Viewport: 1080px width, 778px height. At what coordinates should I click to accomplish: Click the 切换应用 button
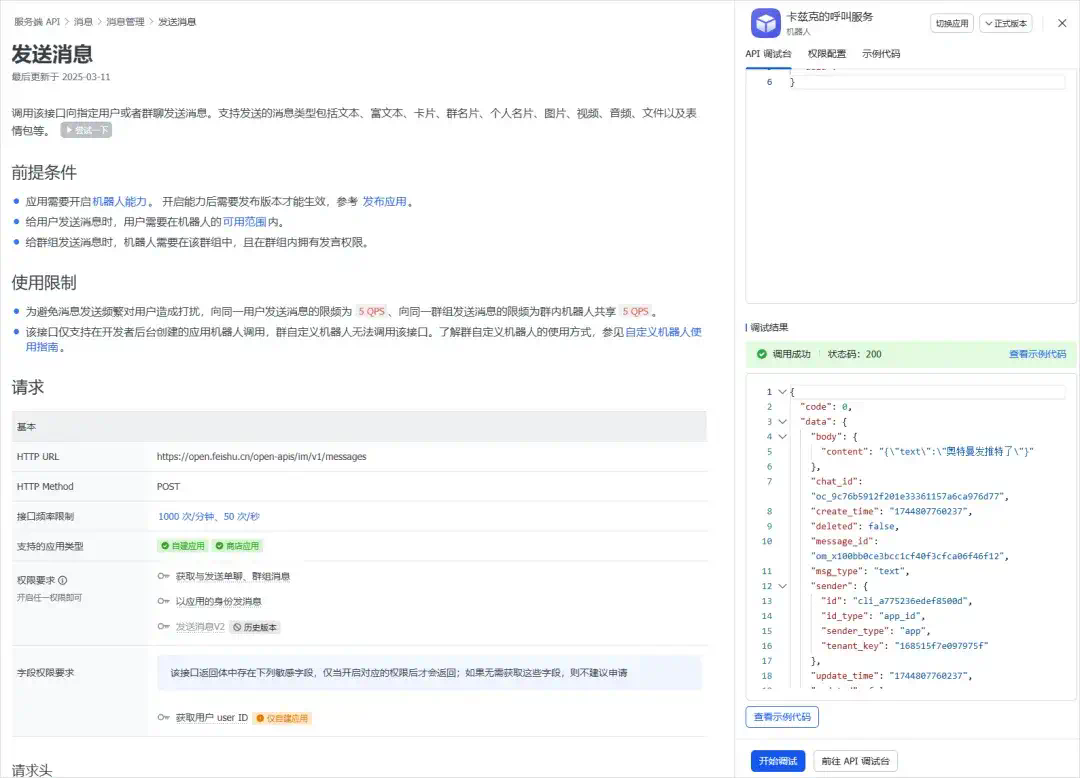coord(952,23)
